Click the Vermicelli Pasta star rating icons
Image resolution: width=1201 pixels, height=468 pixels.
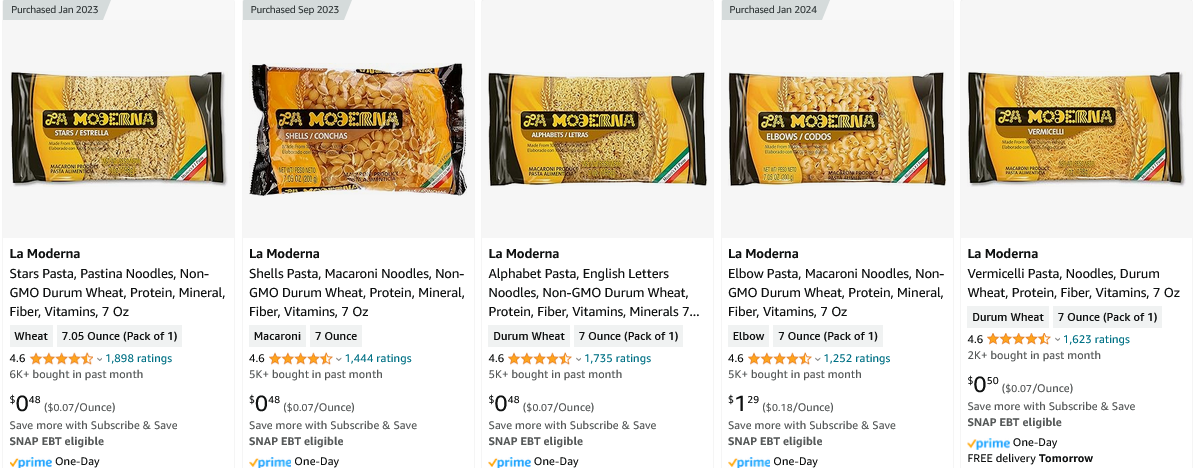(x=1019, y=340)
